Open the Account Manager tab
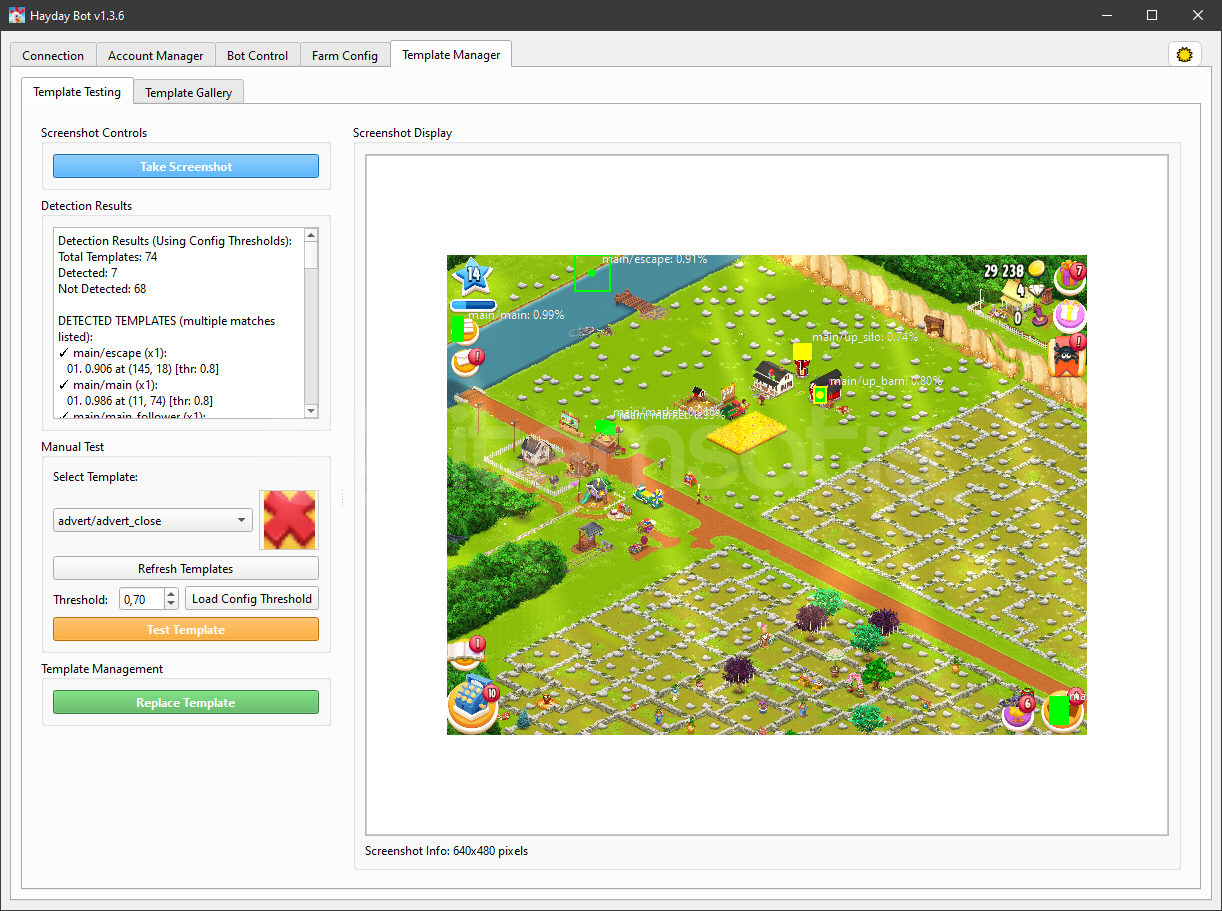The height and width of the screenshot is (911, 1222). [x=155, y=56]
